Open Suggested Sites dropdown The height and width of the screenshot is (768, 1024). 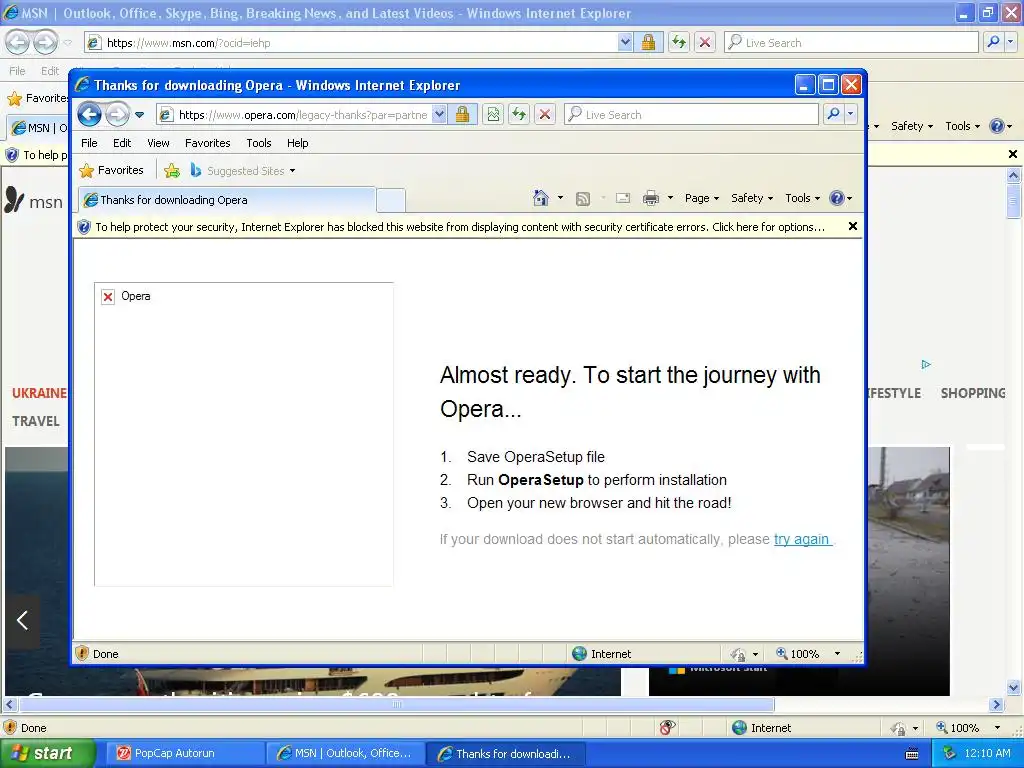coord(242,171)
